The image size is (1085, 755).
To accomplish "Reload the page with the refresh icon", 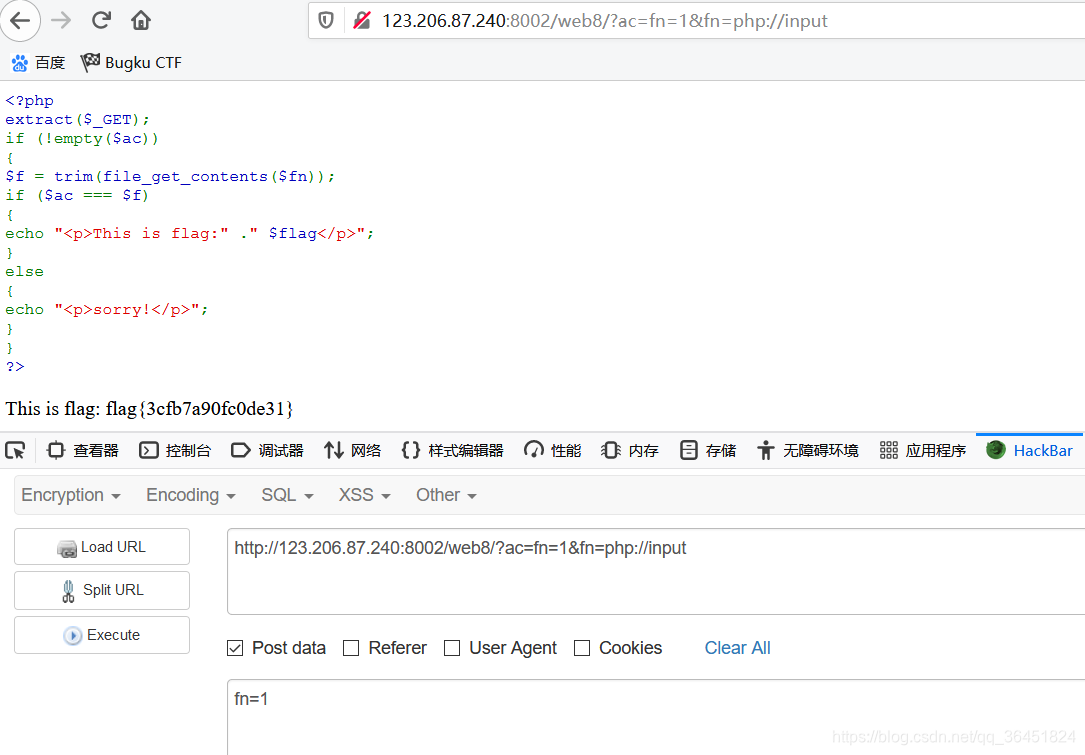I will pos(101,21).
